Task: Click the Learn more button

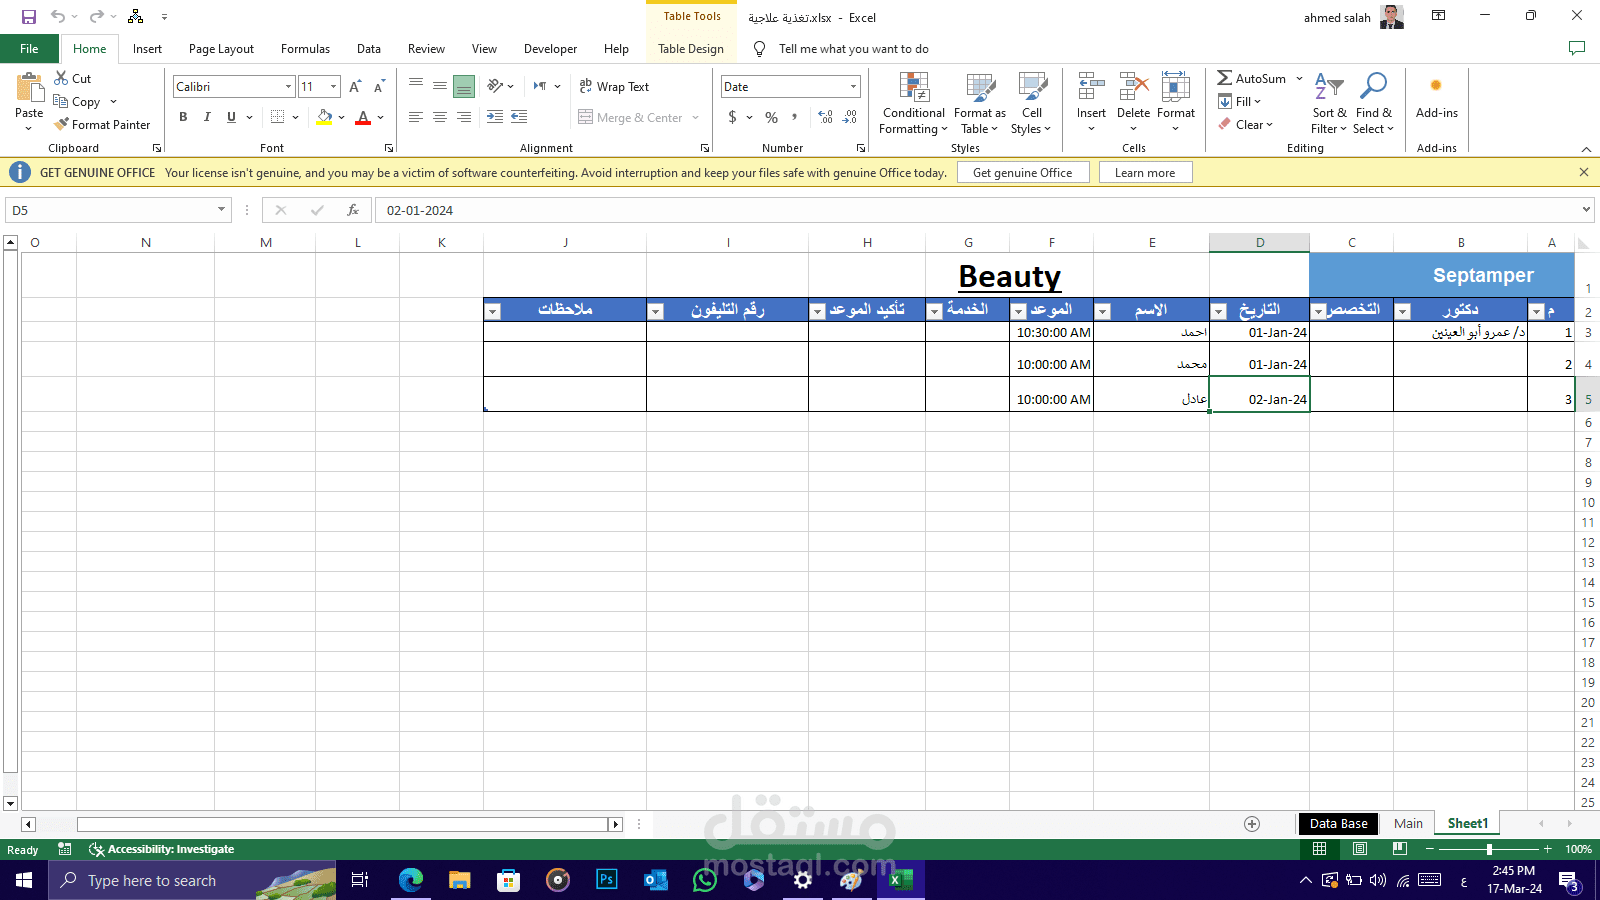Action: [x=1145, y=172]
